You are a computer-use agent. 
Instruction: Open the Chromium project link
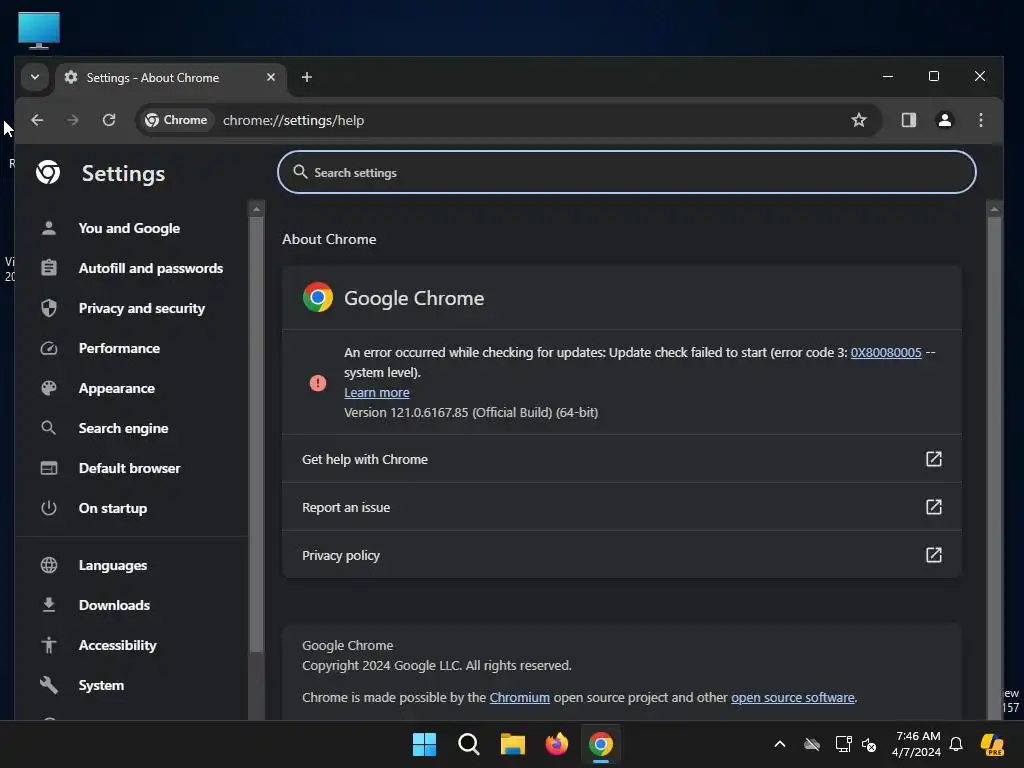point(520,697)
